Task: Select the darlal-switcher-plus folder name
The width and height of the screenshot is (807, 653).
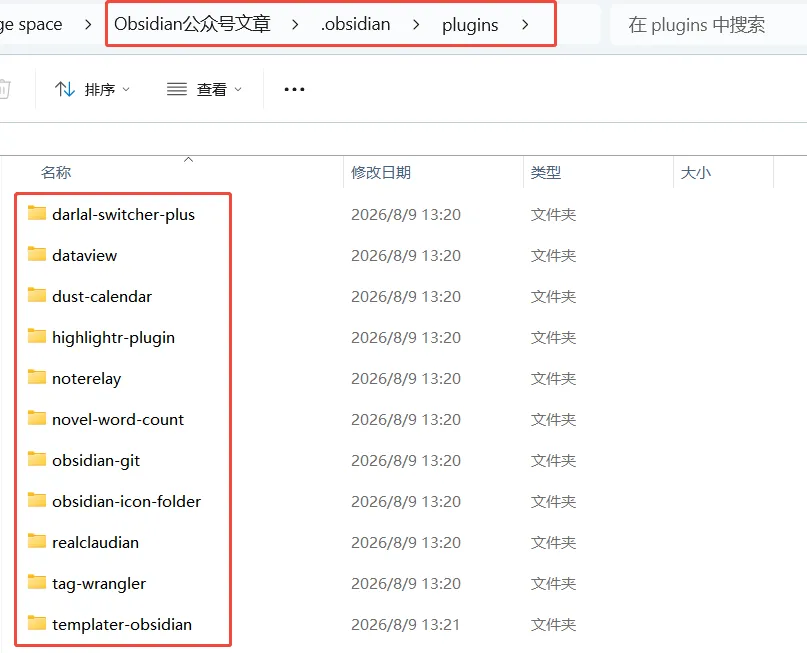Action: click(124, 214)
